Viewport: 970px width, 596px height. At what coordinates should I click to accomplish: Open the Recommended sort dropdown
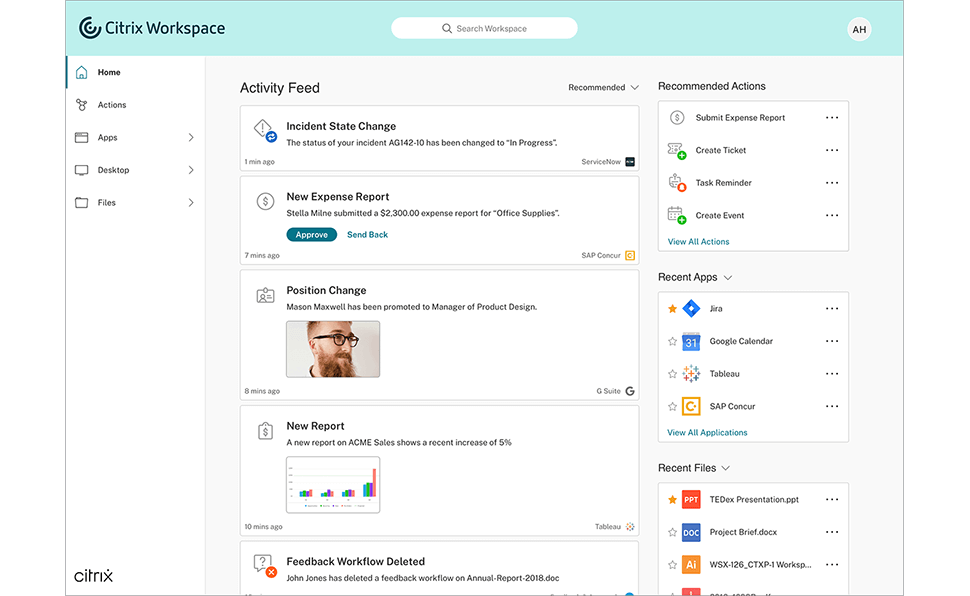pyautogui.click(x=603, y=88)
